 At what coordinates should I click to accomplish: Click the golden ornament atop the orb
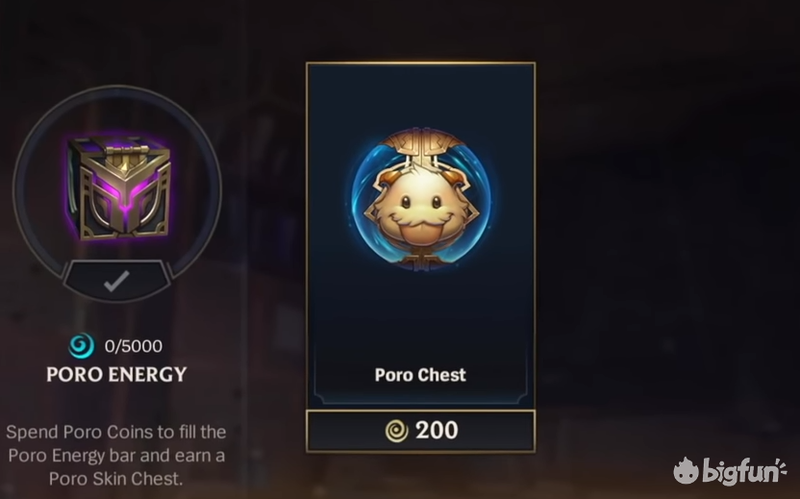(421, 144)
